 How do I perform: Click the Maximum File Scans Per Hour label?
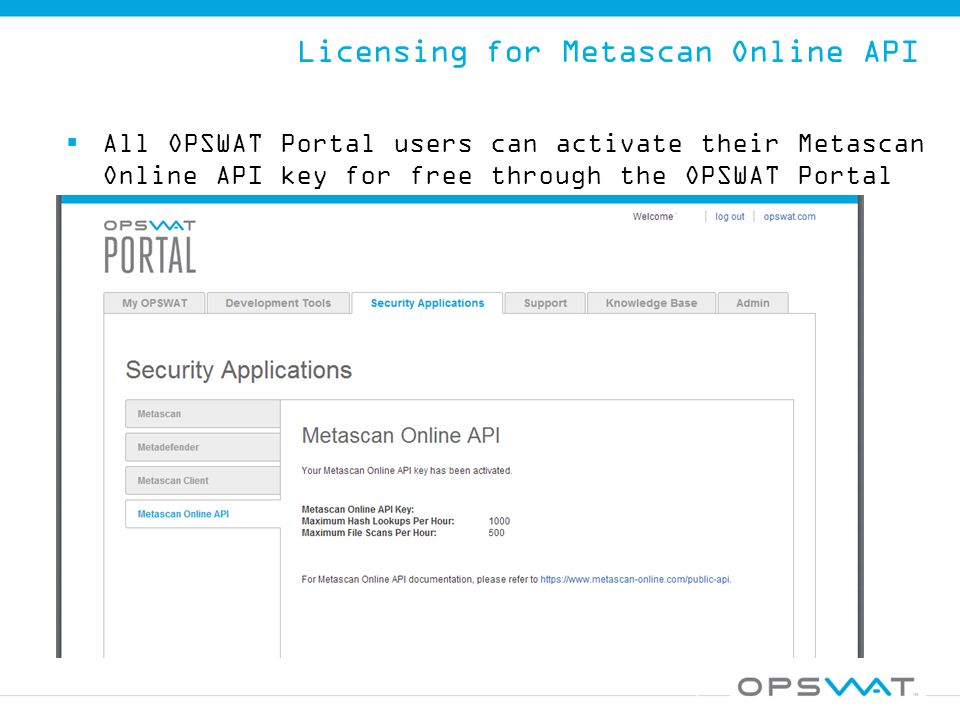pyautogui.click(x=369, y=533)
